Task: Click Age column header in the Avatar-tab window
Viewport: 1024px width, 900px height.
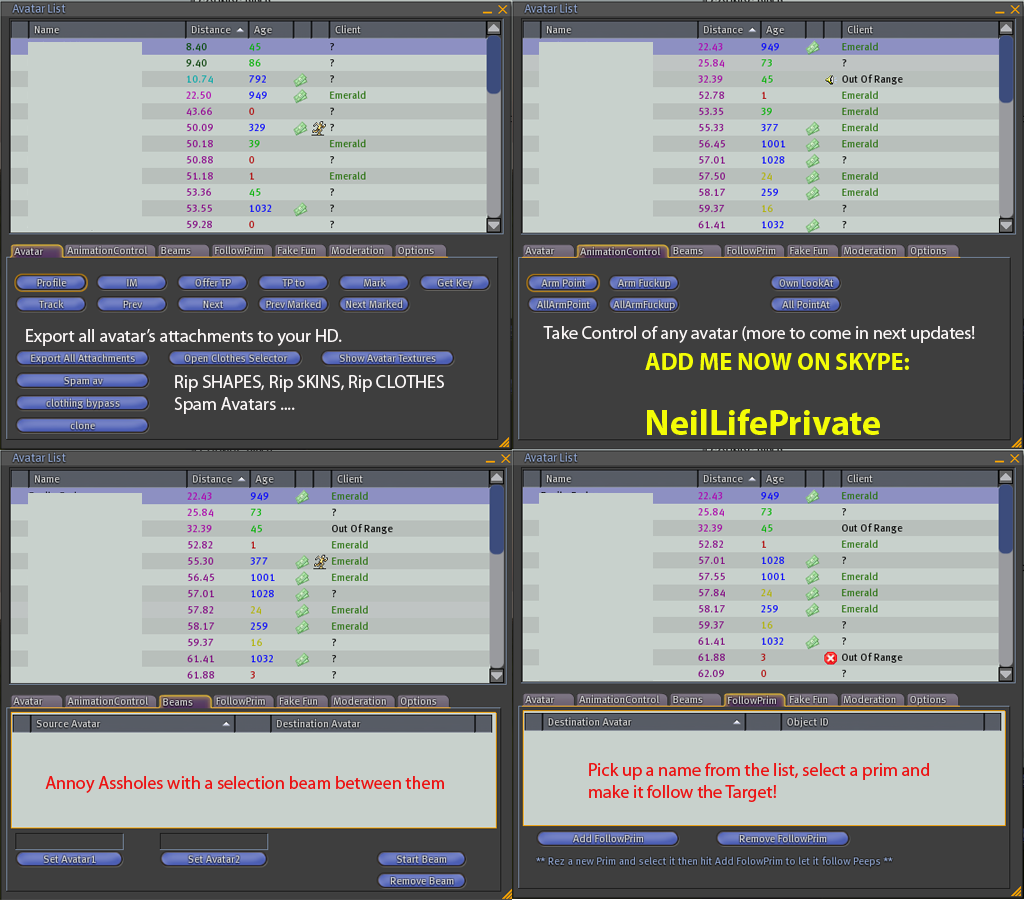Action: [x=270, y=29]
